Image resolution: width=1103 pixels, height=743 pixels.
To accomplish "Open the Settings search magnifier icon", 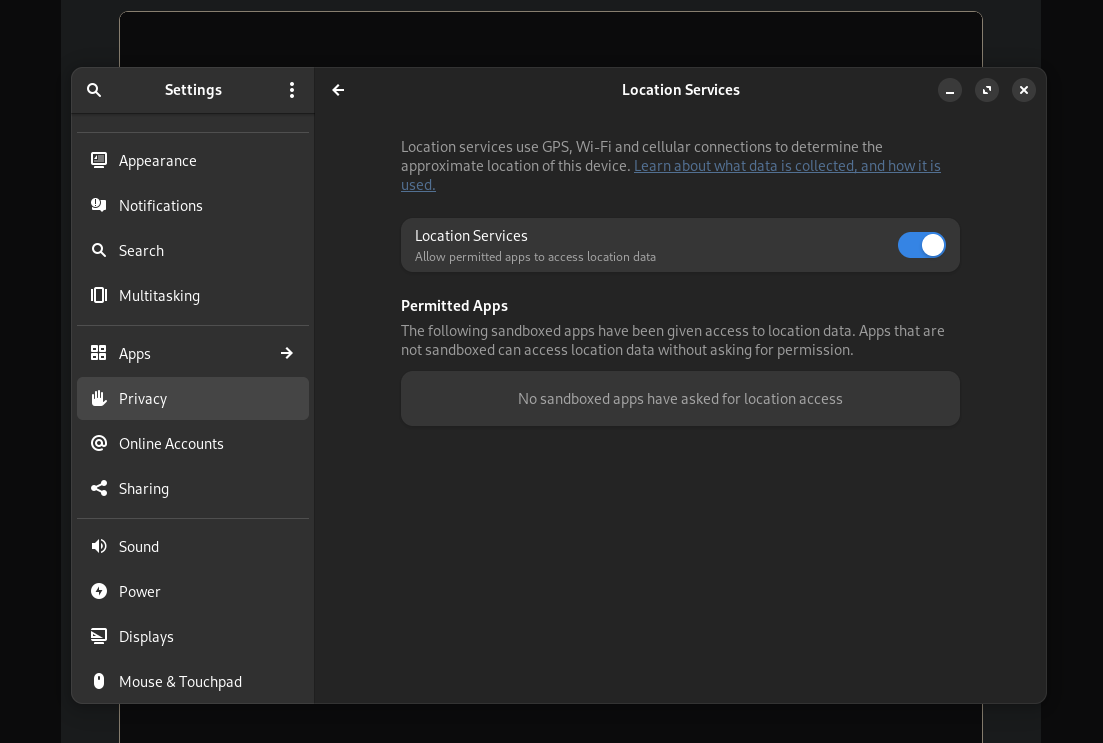I will point(94,90).
